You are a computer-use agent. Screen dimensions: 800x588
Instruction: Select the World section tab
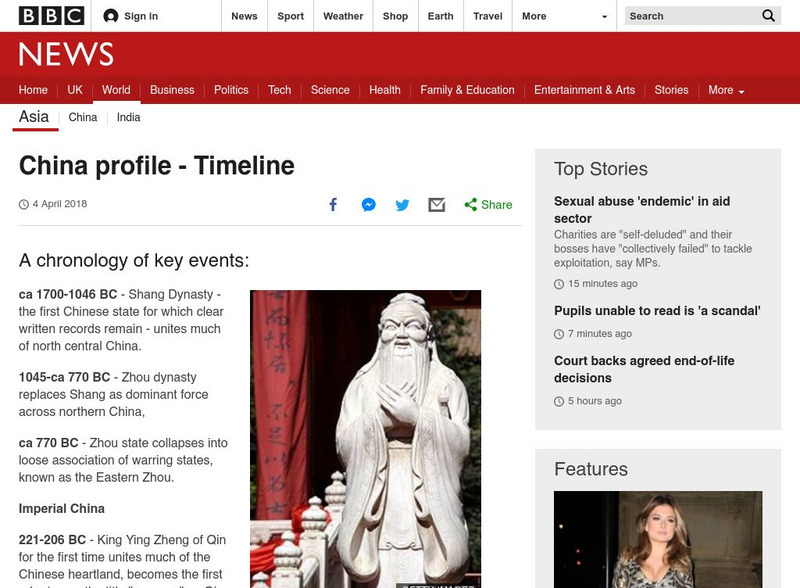click(x=116, y=90)
